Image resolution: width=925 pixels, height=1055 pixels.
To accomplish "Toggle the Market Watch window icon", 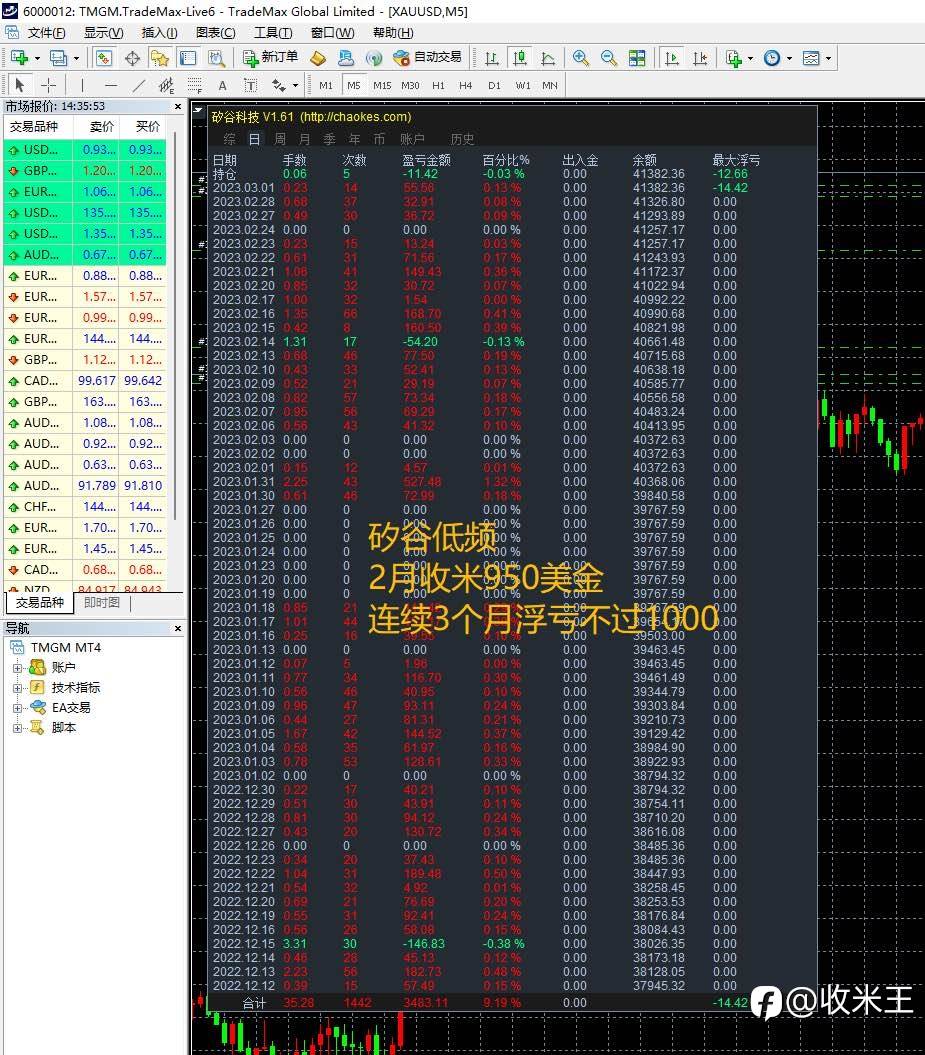I will [x=104, y=58].
